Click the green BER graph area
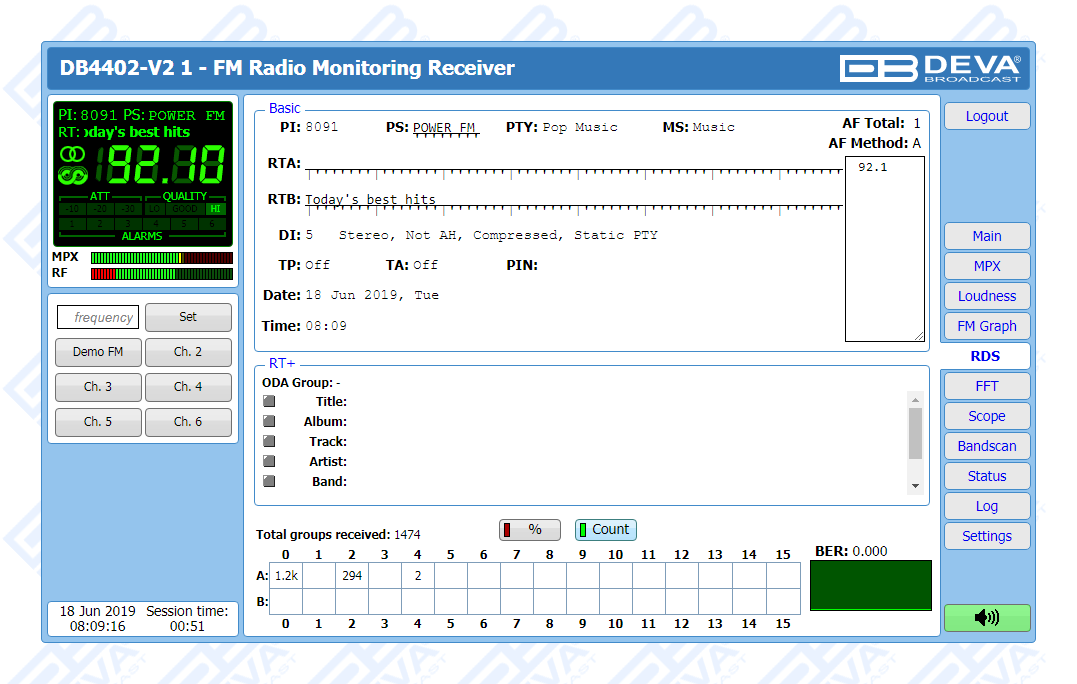The height and width of the screenshot is (684, 1077). point(870,585)
